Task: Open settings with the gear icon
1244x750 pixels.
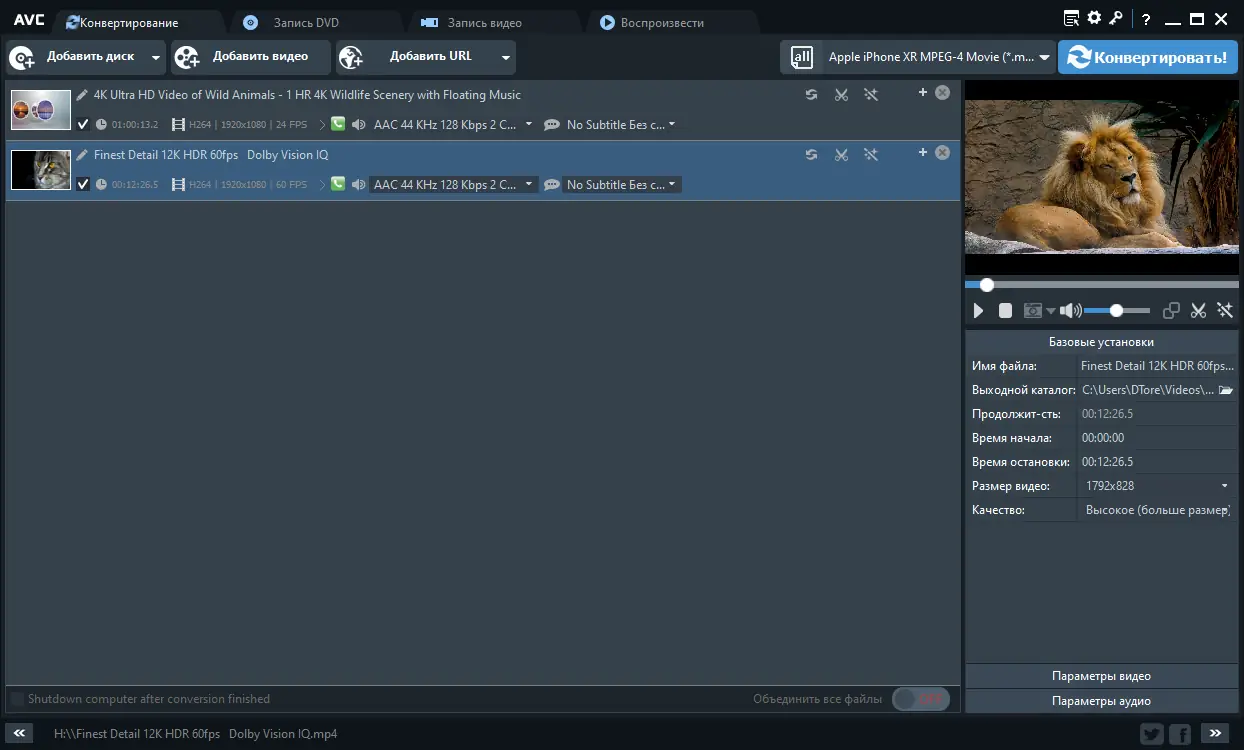Action: coord(1094,18)
